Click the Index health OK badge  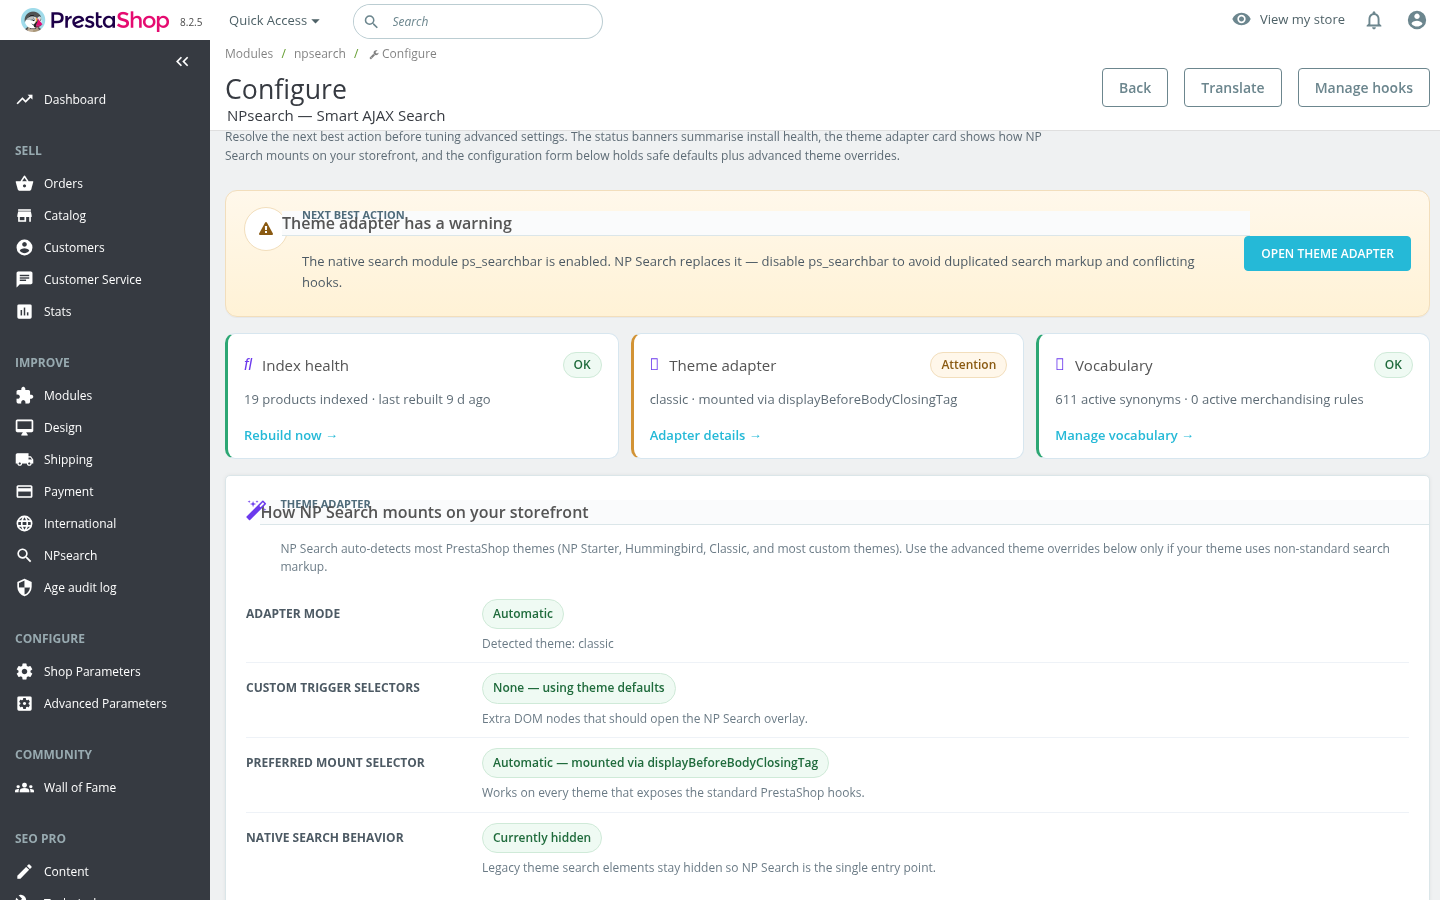point(582,365)
